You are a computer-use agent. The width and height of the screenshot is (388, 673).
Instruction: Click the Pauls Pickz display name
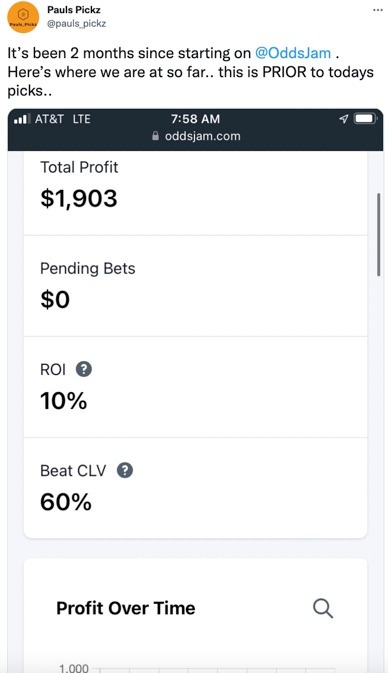[73, 9]
